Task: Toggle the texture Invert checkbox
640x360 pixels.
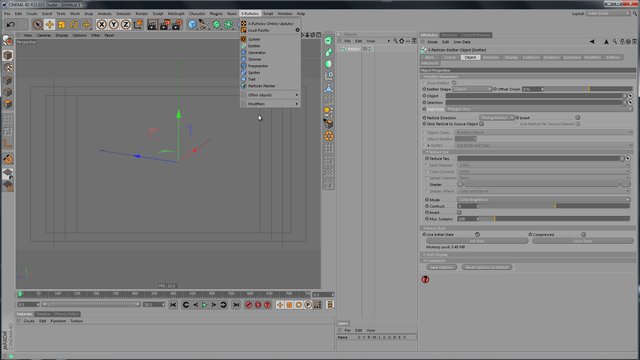Action: [x=459, y=213]
